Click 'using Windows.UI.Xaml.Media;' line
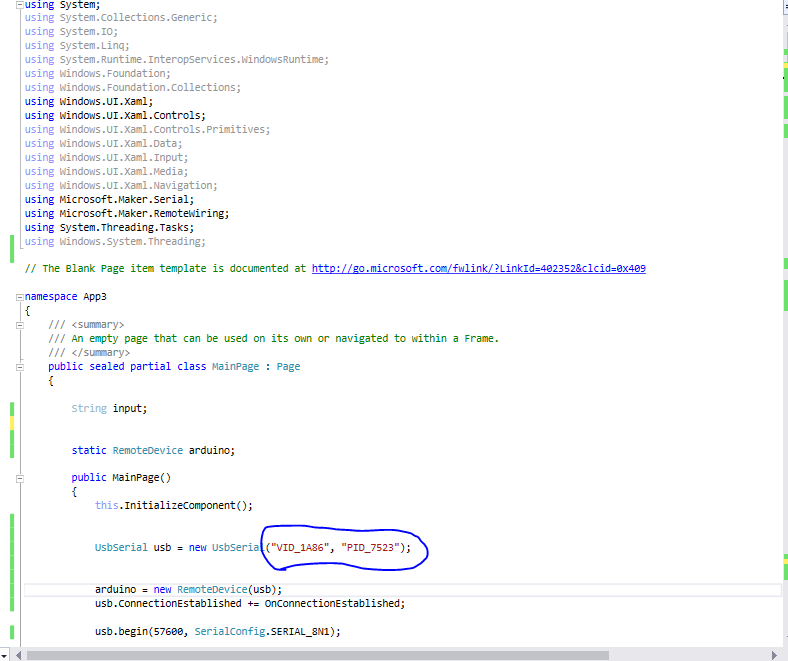Image resolution: width=788 pixels, height=661 pixels. coord(106,171)
